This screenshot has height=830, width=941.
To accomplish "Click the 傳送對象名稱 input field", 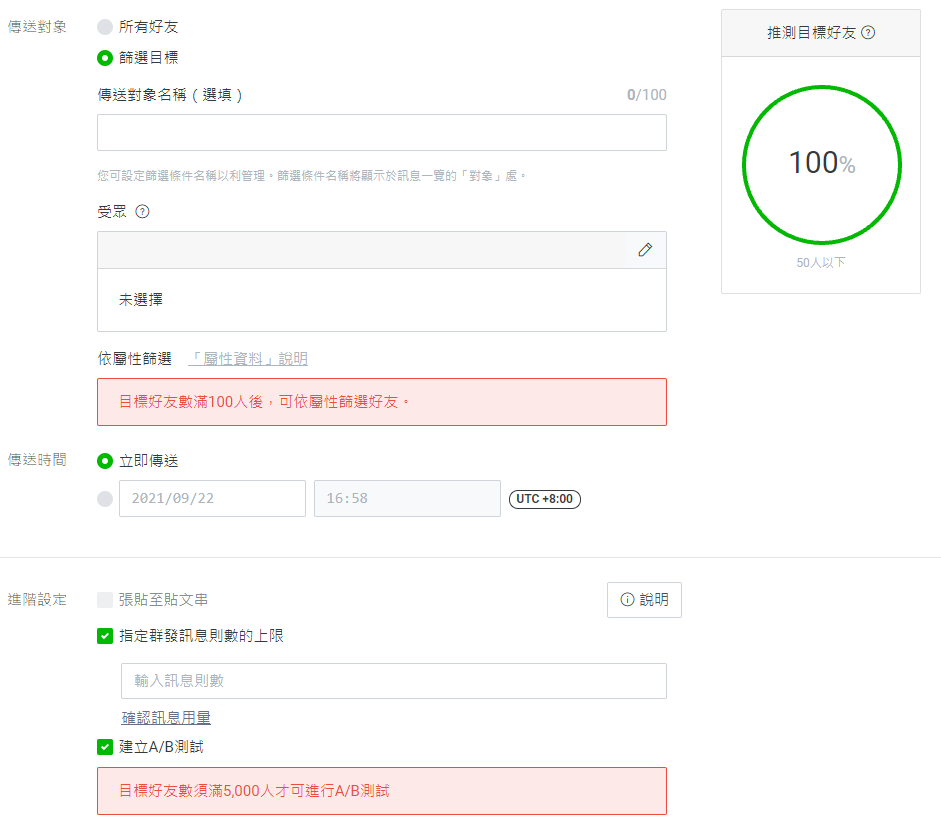I will point(382,132).
